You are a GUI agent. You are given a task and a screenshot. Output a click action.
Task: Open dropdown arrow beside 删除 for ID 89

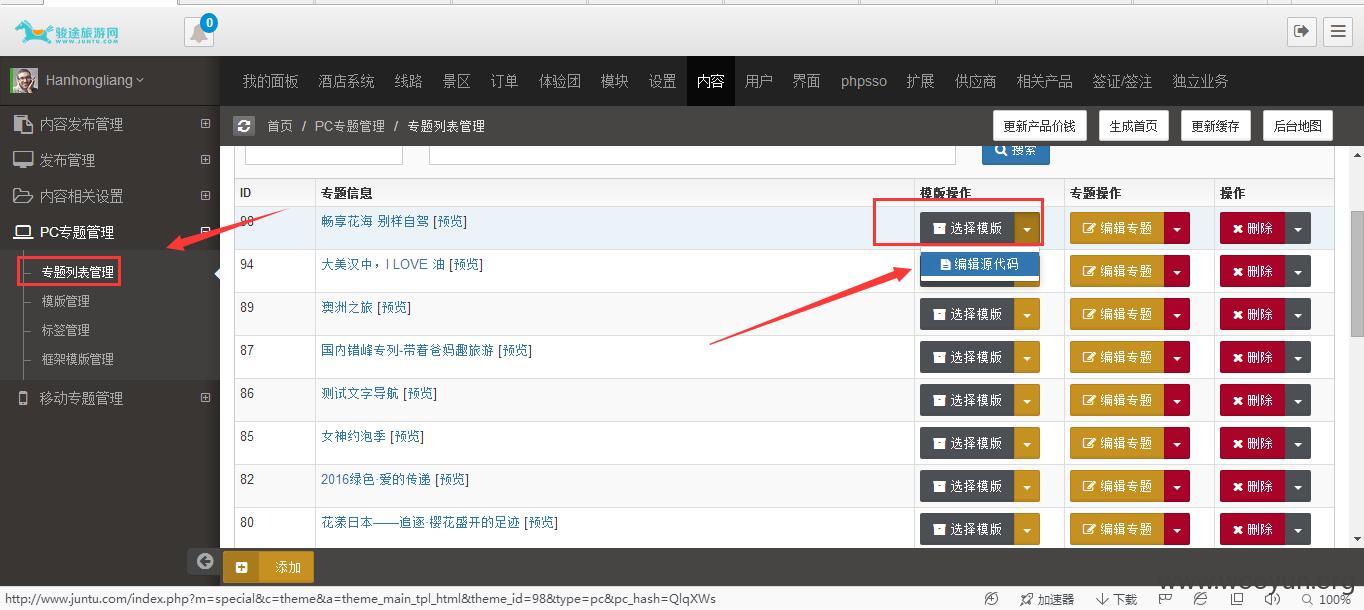(1298, 315)
